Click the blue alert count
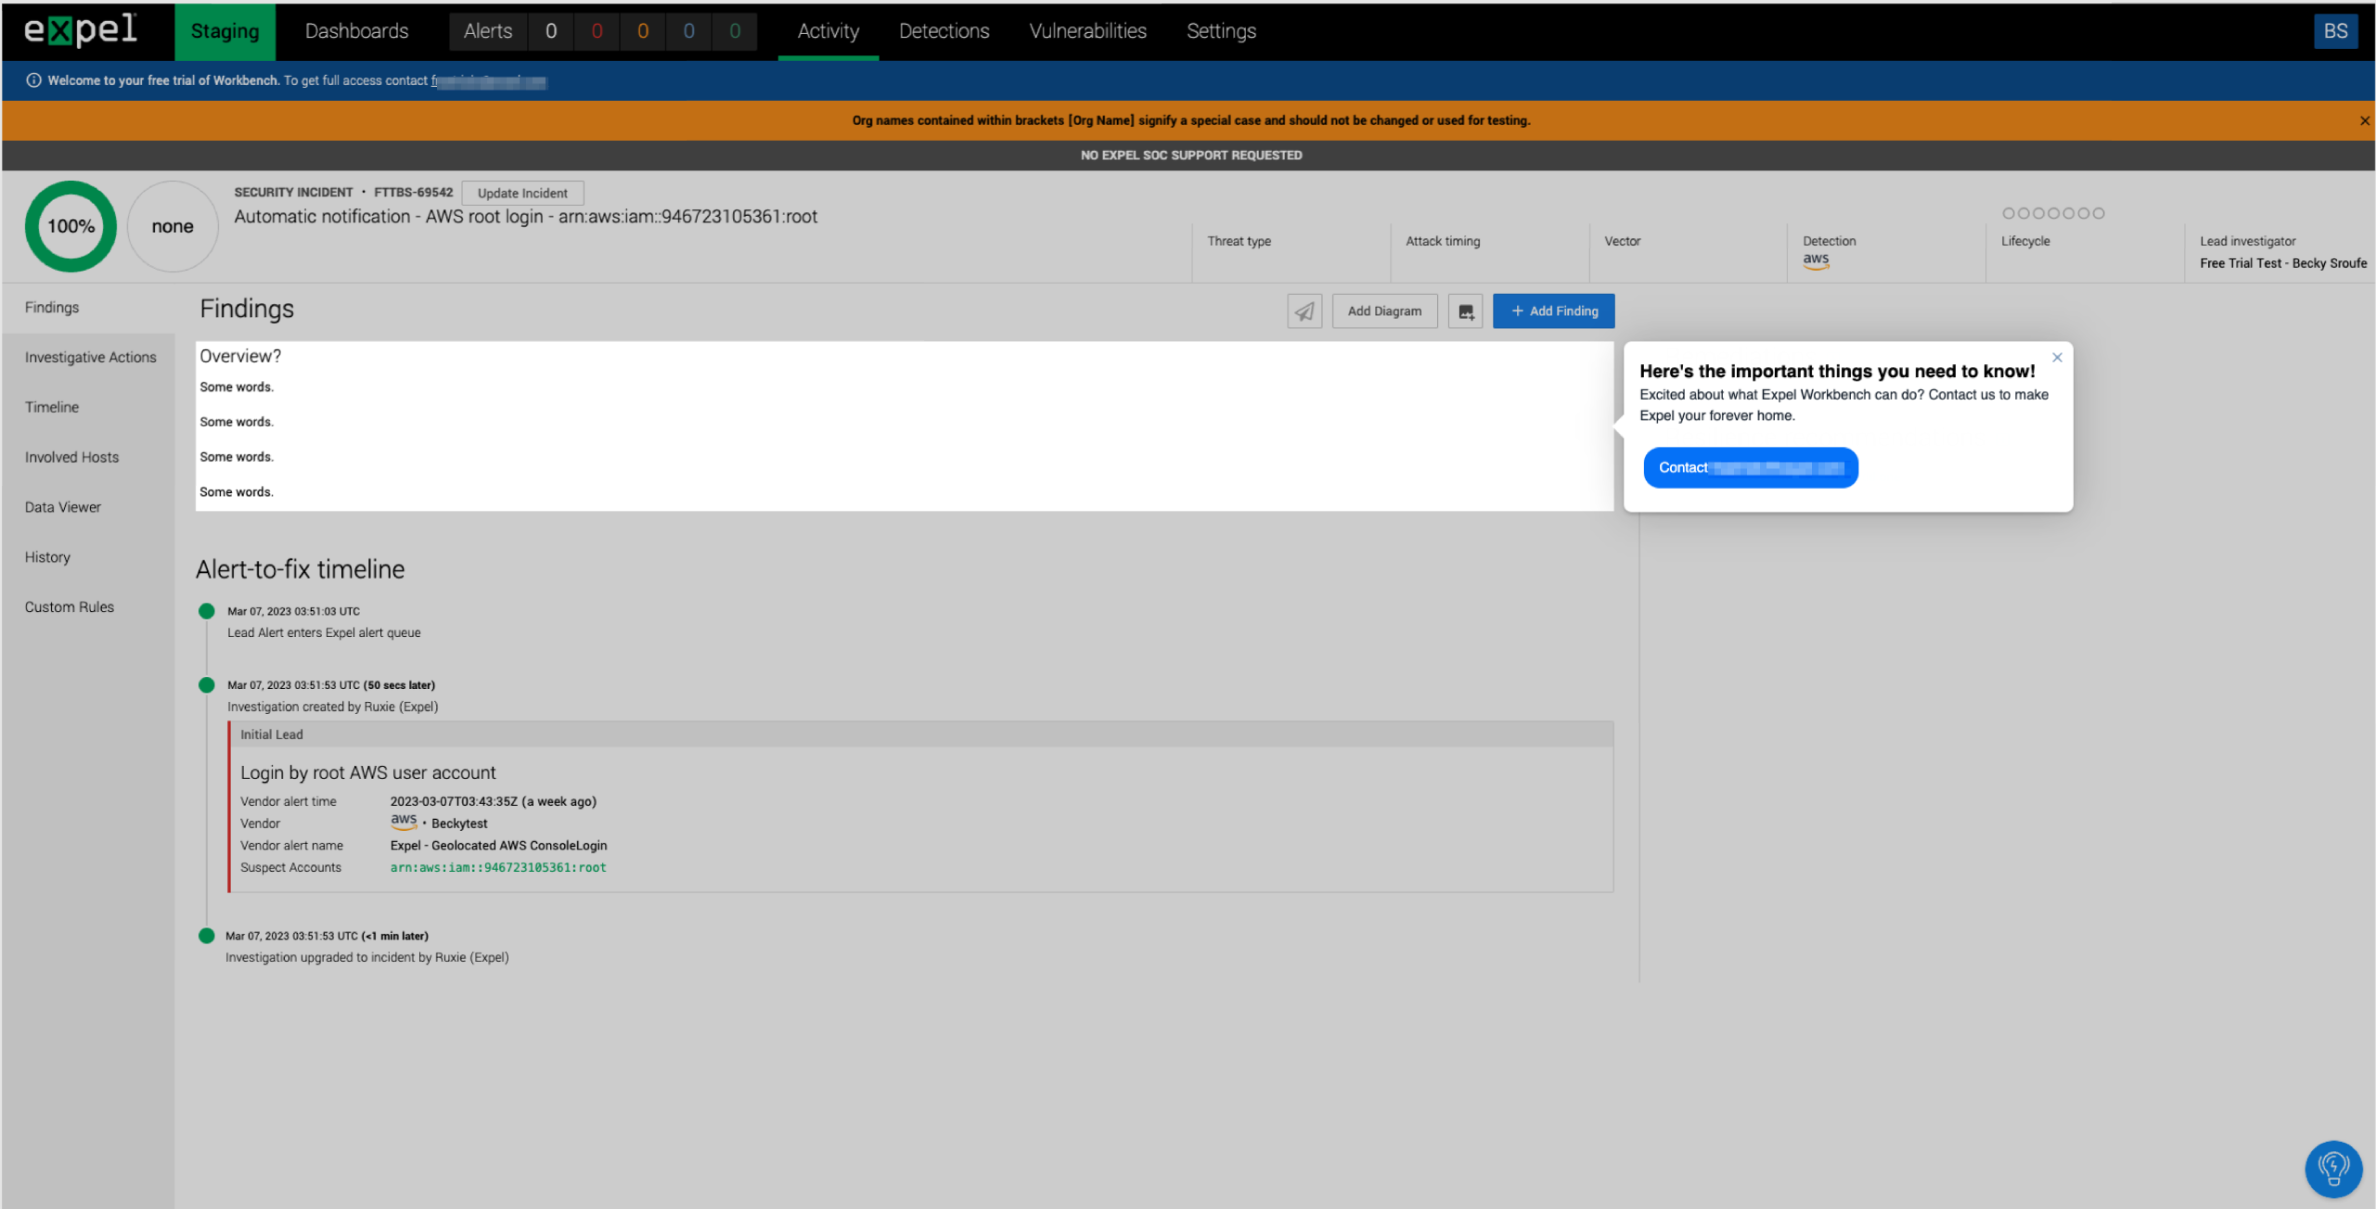2376x1209 pixels. [689, 31]
